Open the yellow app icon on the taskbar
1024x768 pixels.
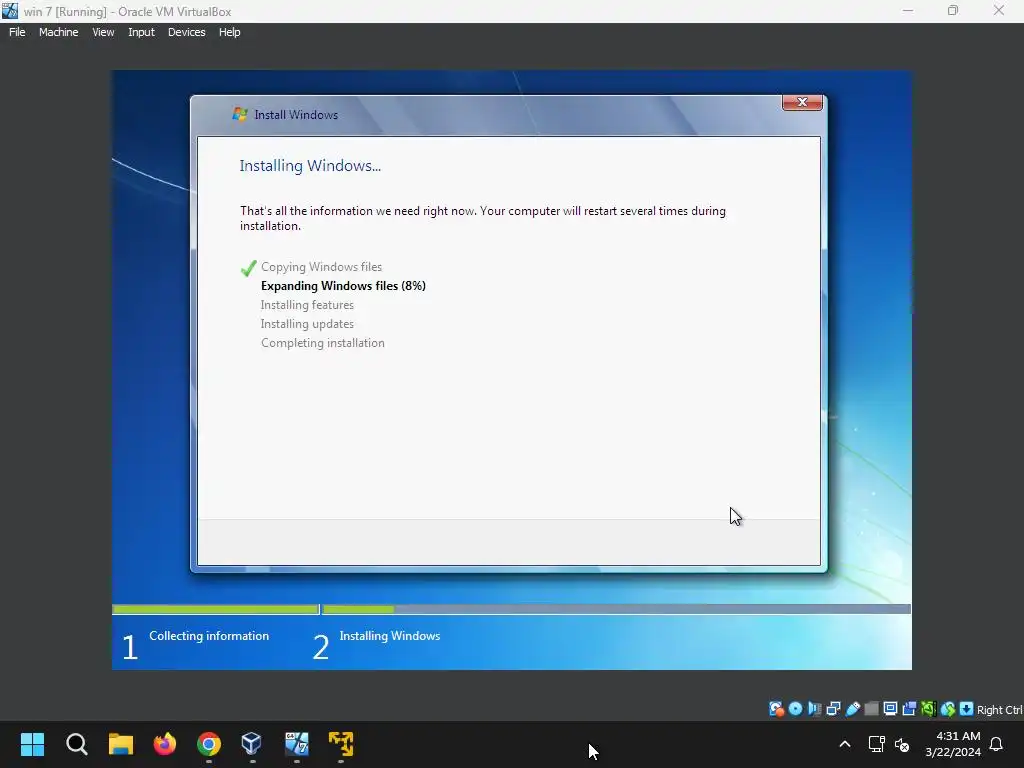341,744
